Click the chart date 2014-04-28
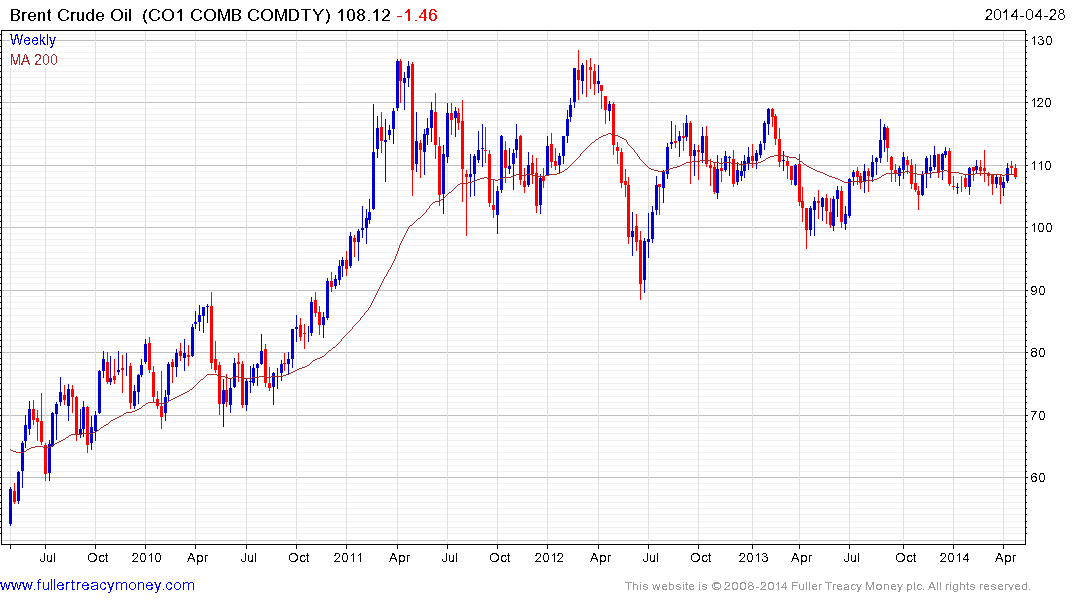 (x=1025, y=15)
